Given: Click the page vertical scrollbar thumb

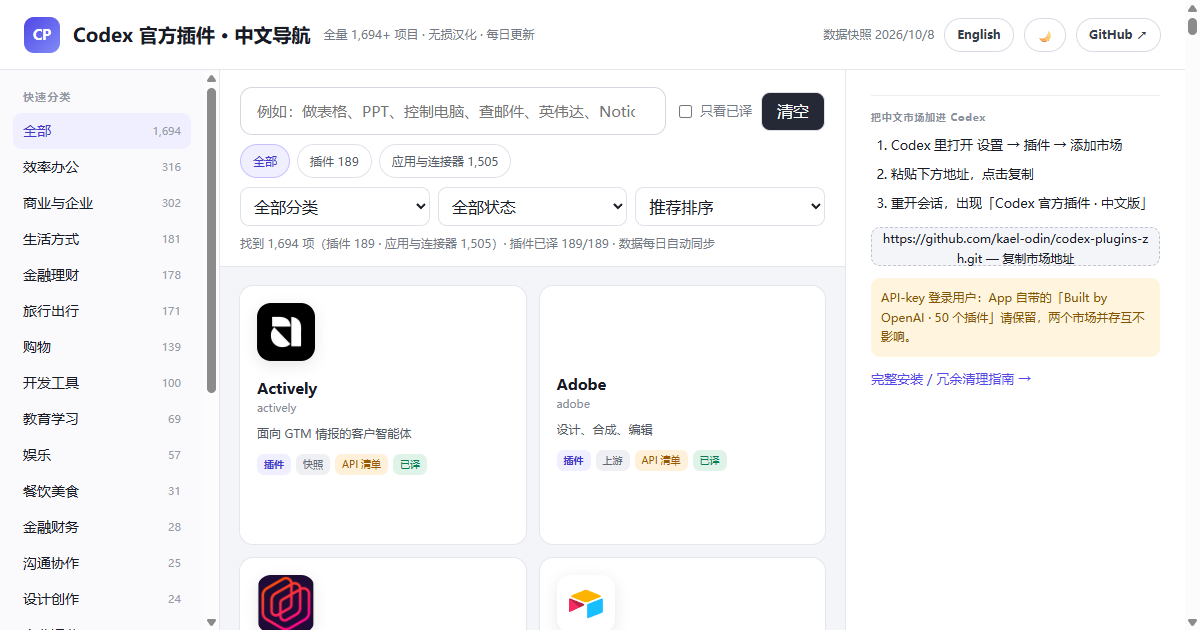Looking at the screenshot, I should point(1192,27).
